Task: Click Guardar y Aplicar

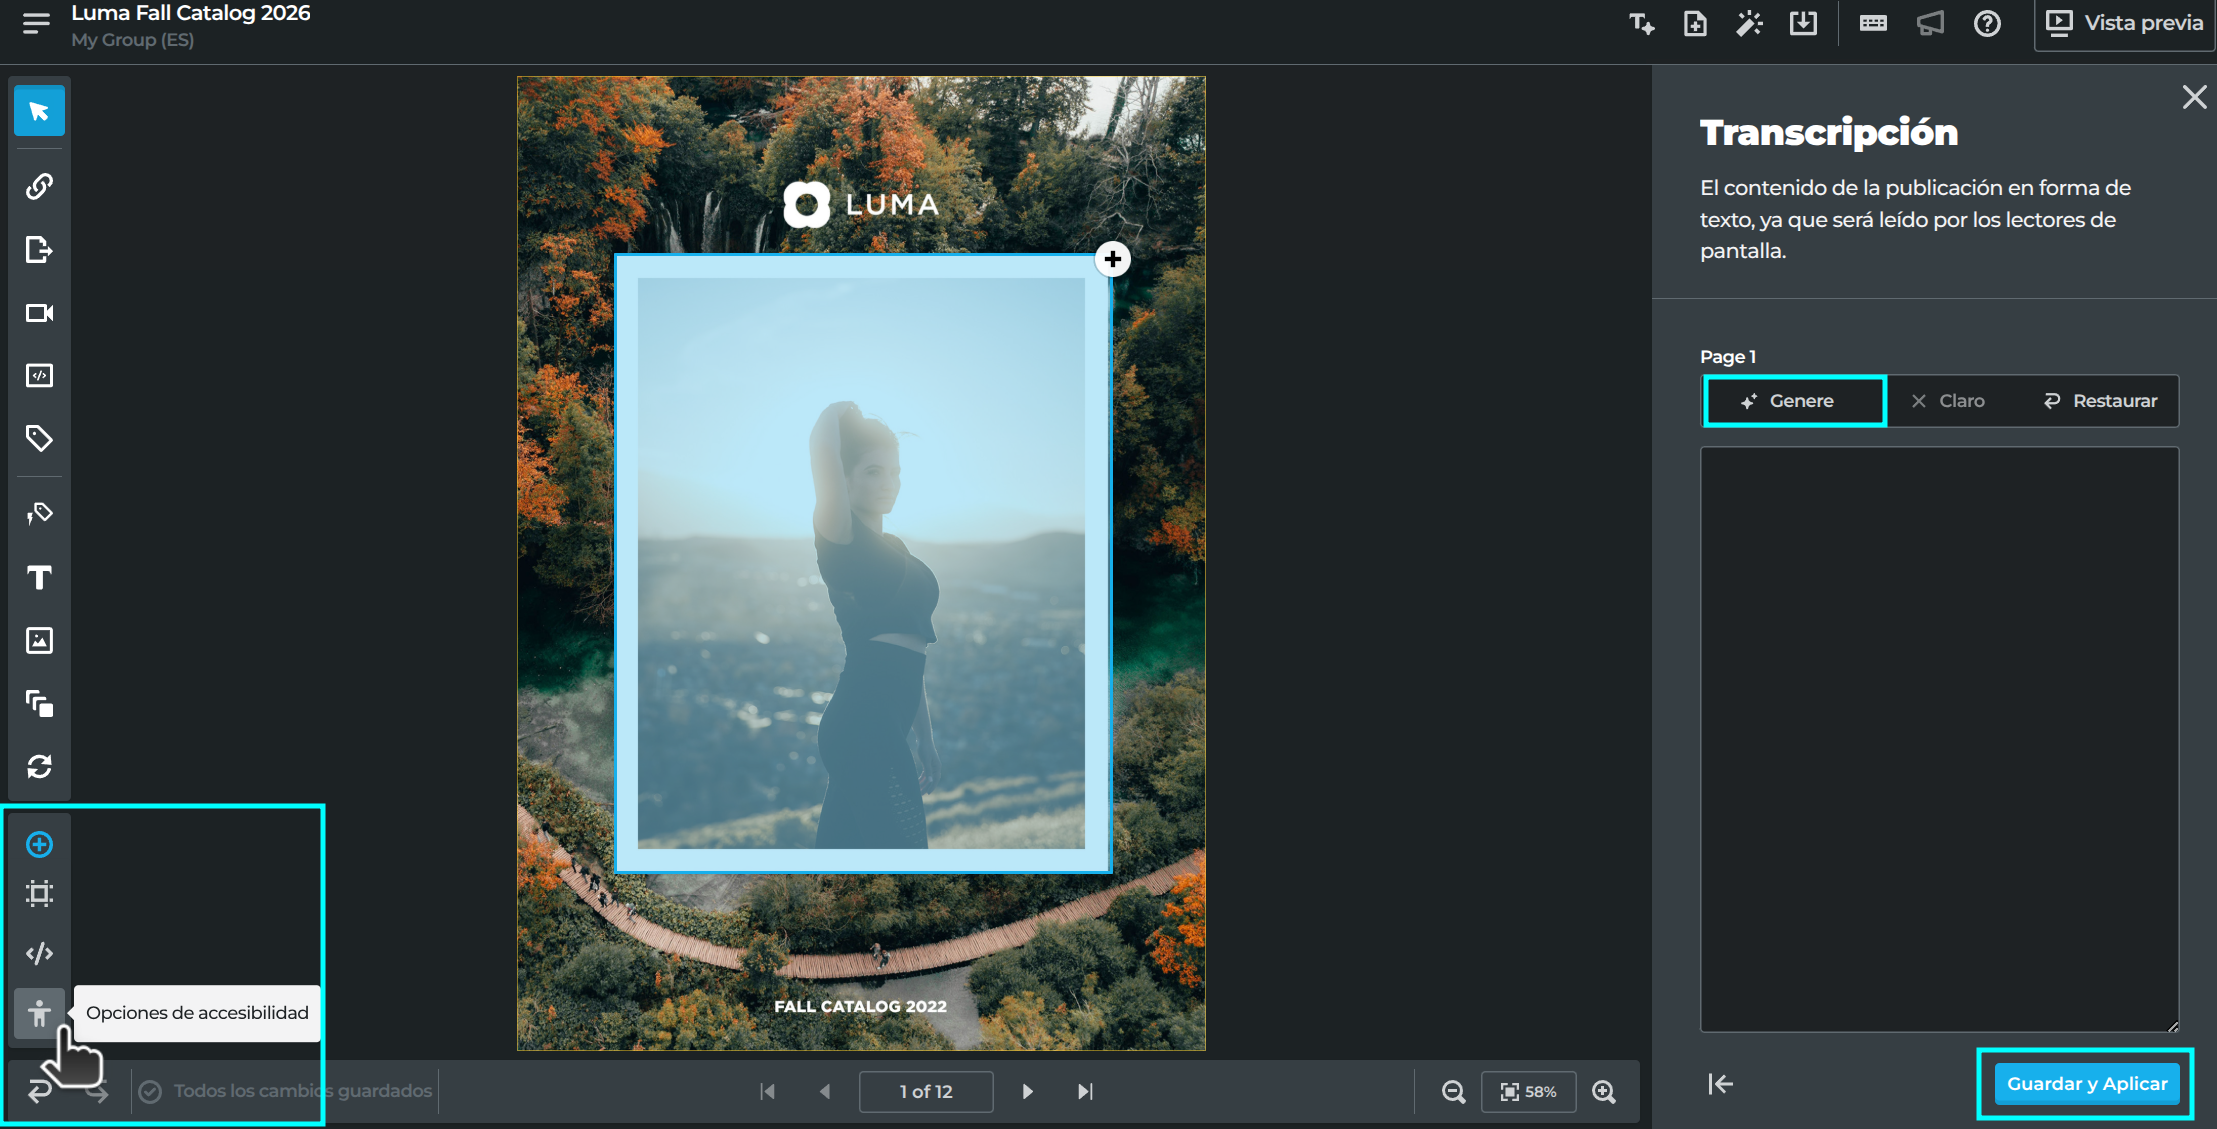Action: pos(2087,1084)
